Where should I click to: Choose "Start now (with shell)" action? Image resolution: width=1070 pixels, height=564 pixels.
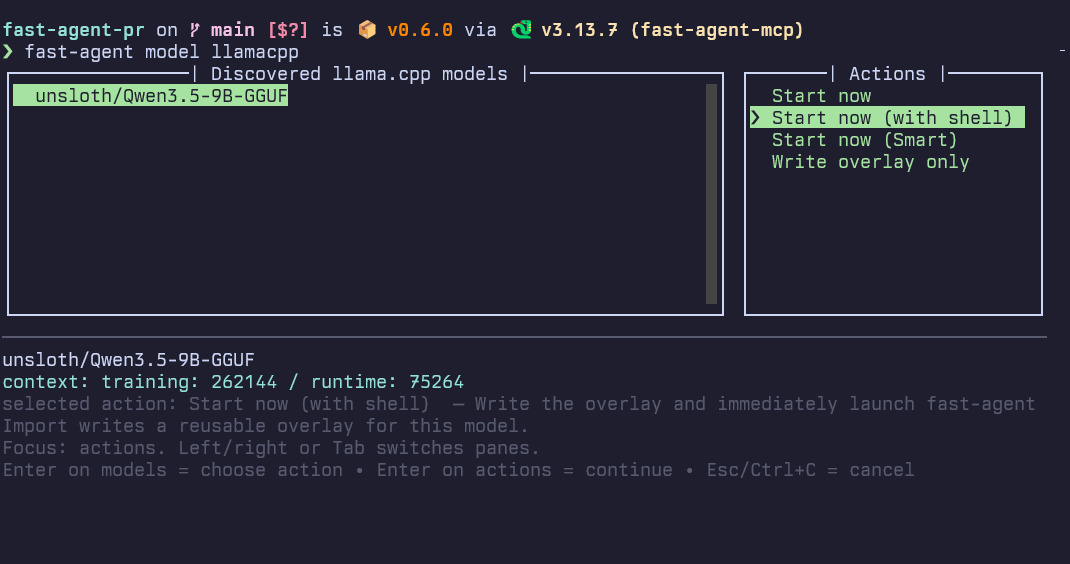[892, 118]
